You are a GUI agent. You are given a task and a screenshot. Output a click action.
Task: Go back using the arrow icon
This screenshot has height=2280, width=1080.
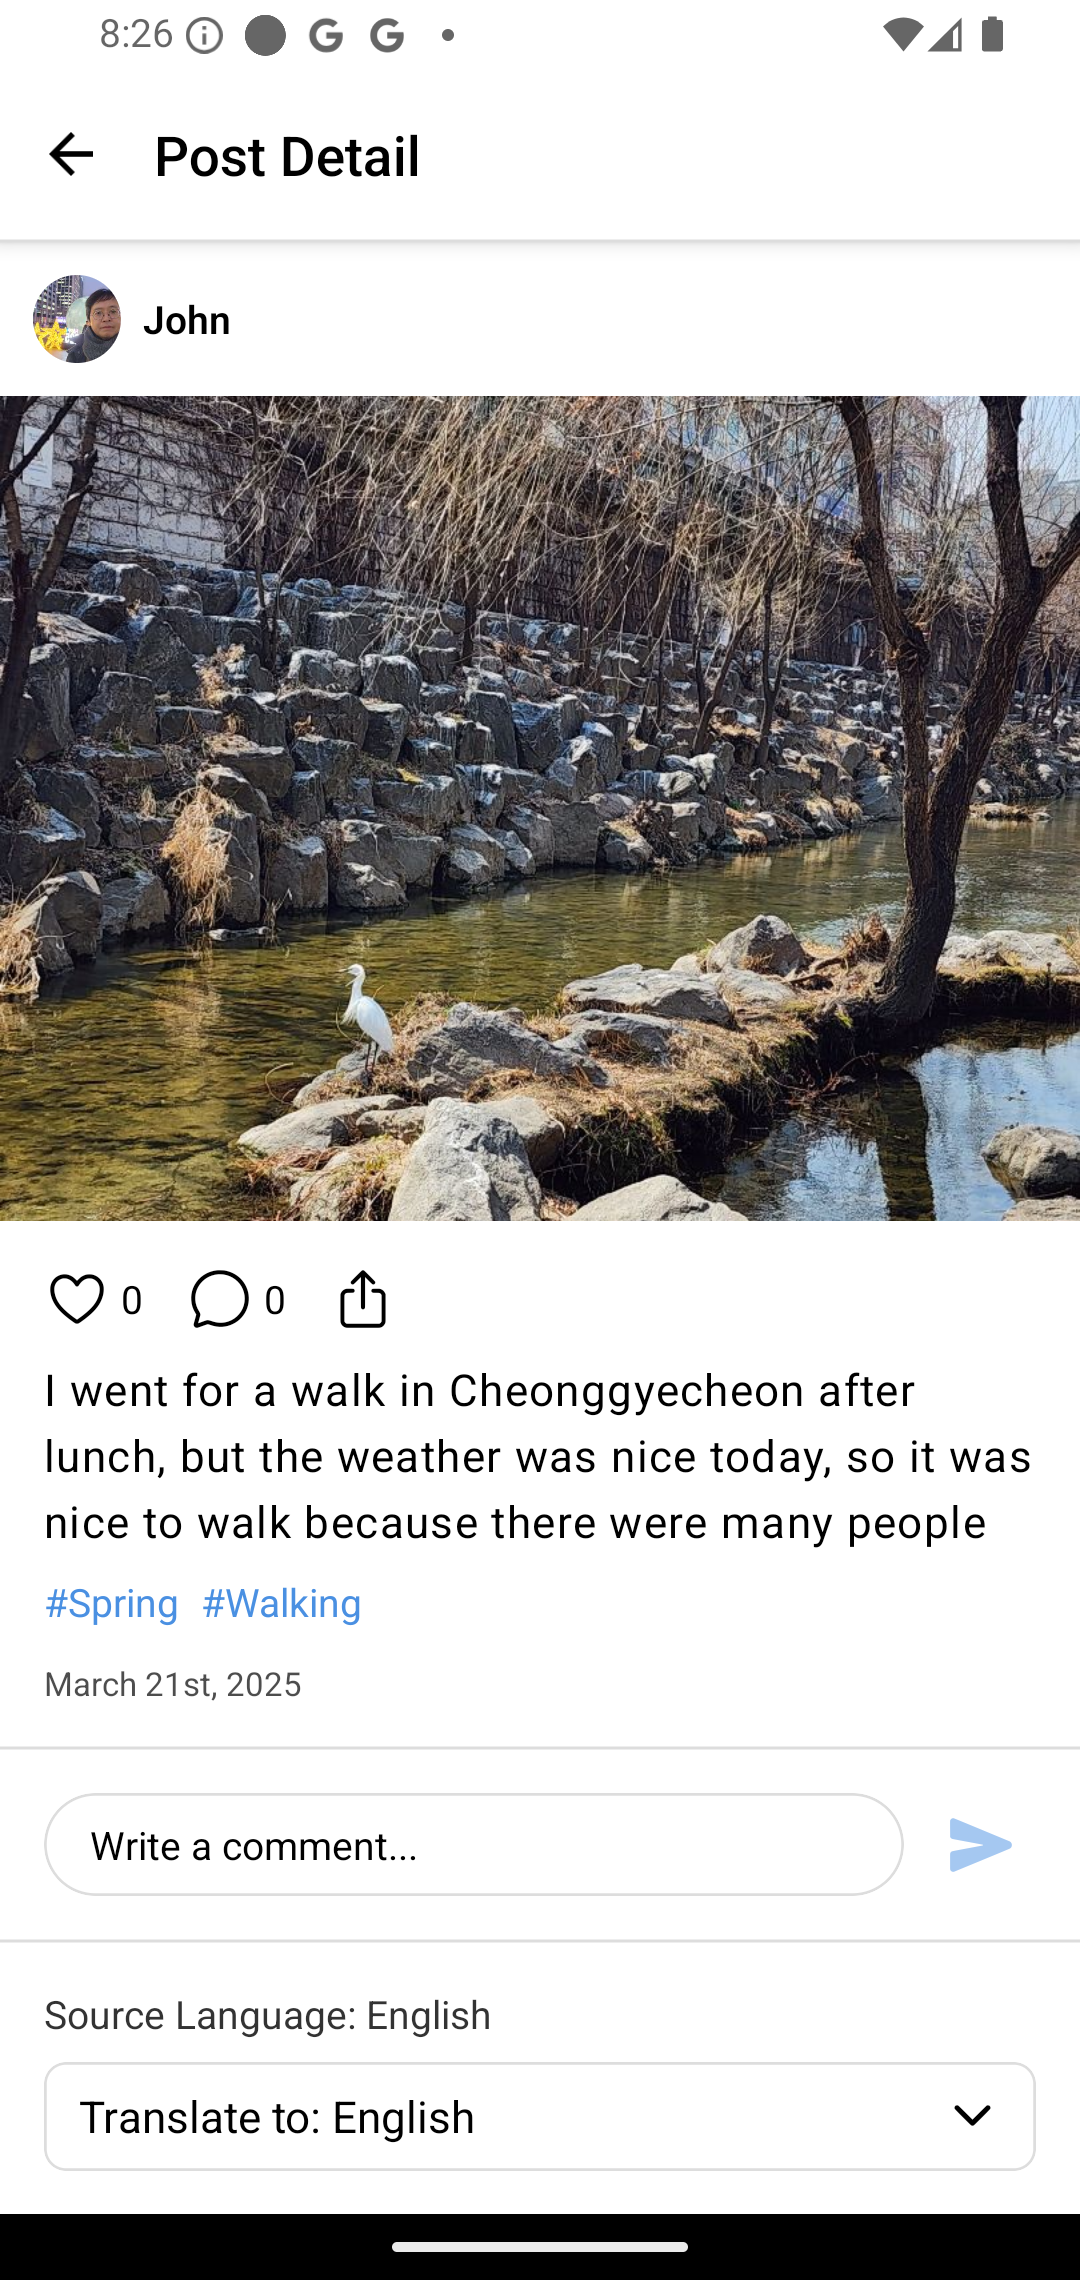[71, 155]
